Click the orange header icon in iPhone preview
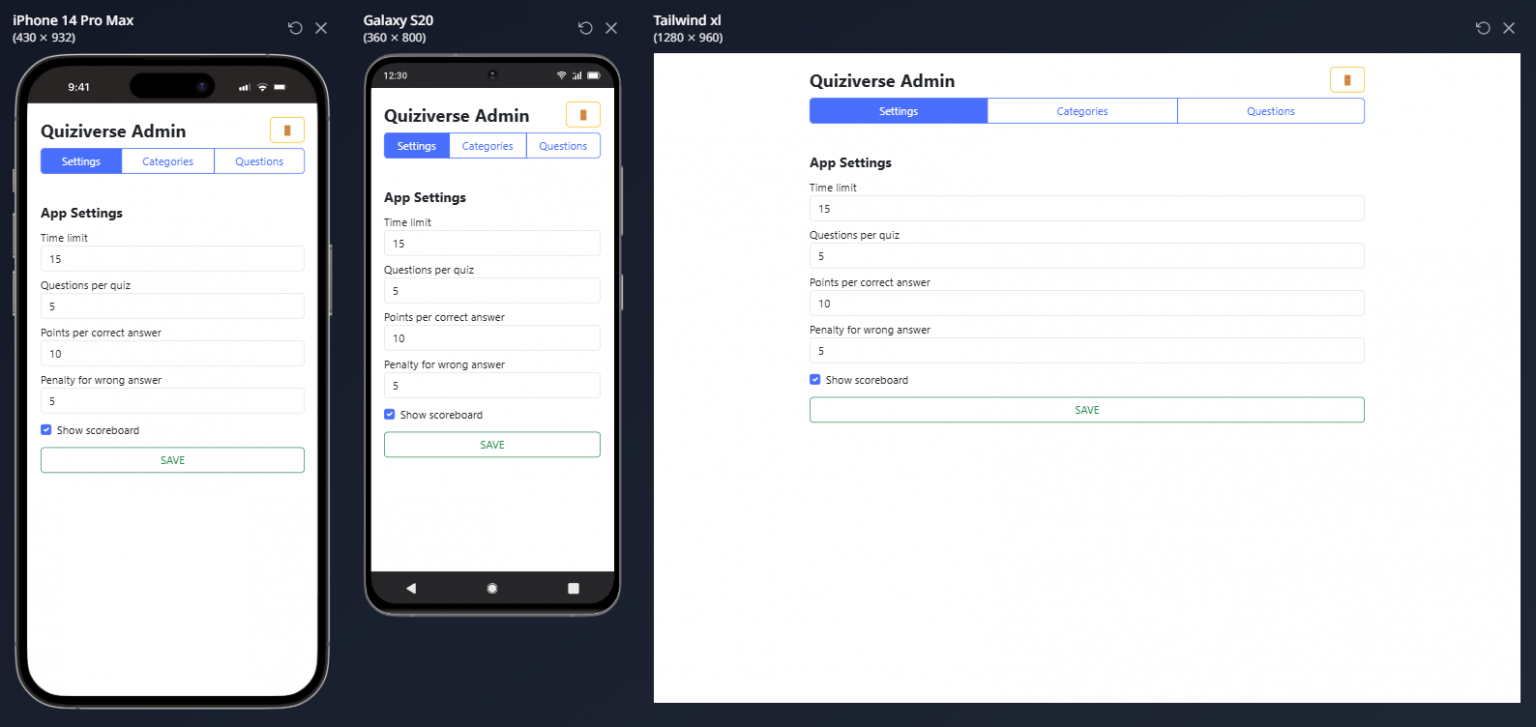Screen dimensions: 1536x727 287,129
